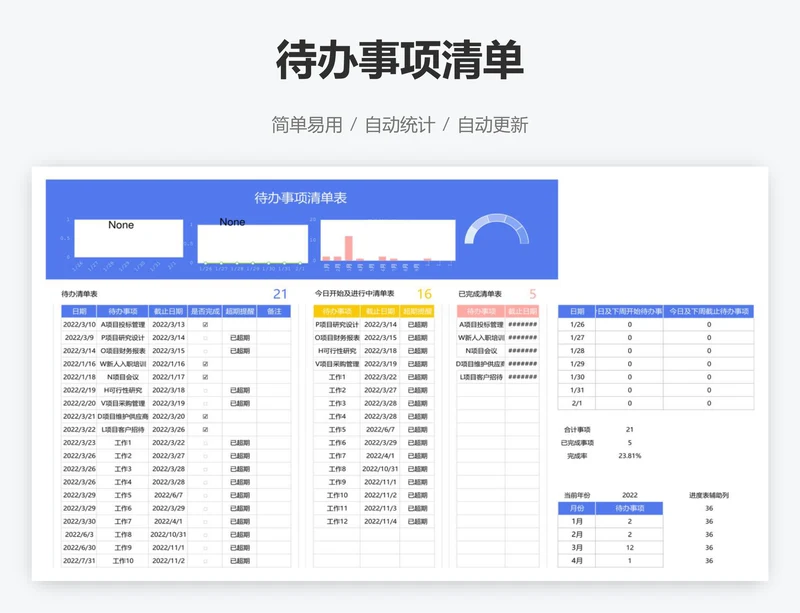Click the 待办清单表 section label

[x=79, y=294]
